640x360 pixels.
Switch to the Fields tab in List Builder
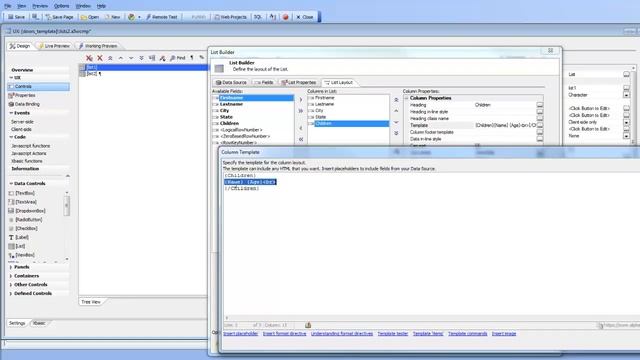tap(264, 82)
